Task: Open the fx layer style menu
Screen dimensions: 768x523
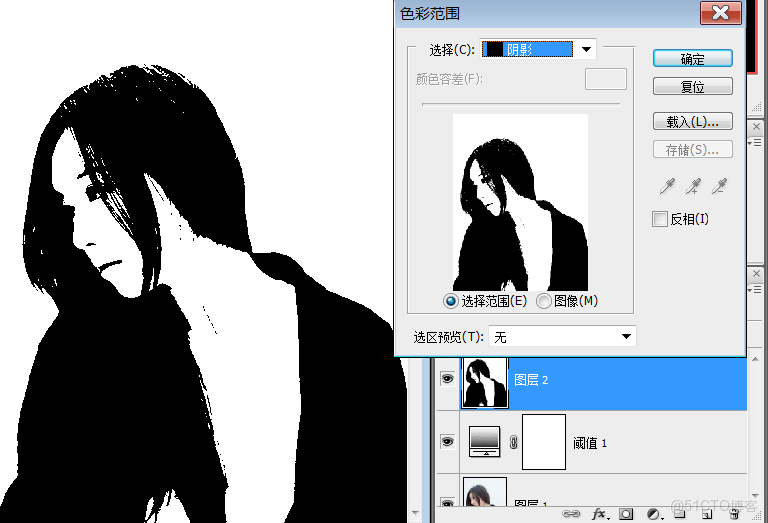Action: 600,514
